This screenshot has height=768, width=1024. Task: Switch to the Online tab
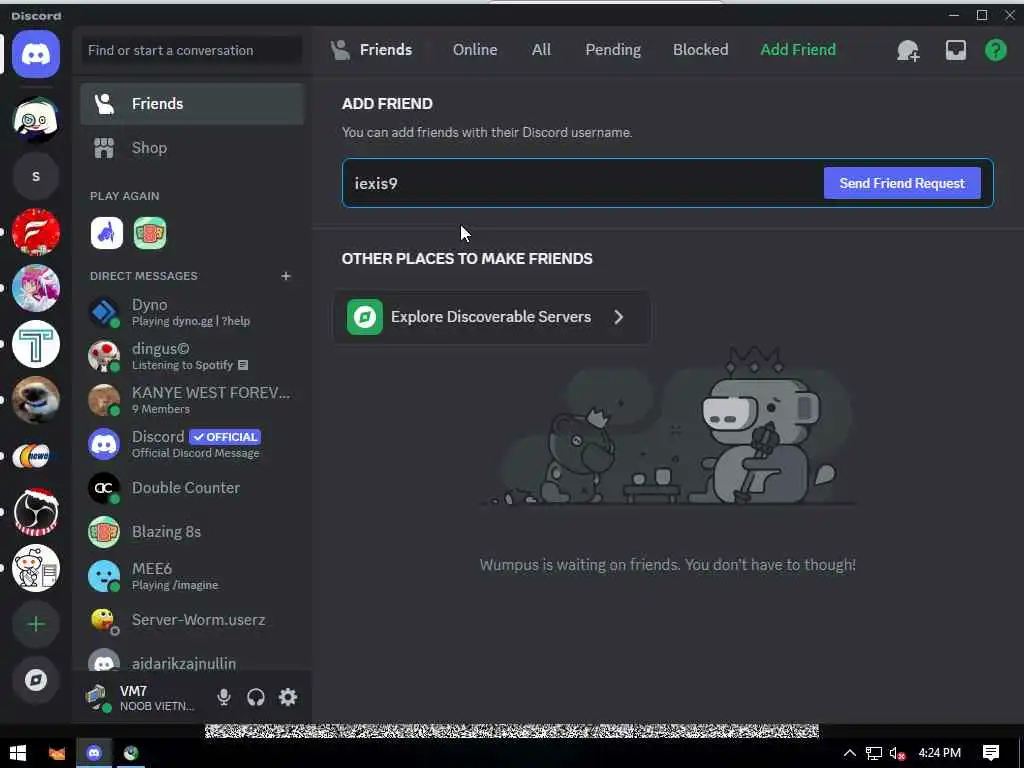click(x=475, y=50)
